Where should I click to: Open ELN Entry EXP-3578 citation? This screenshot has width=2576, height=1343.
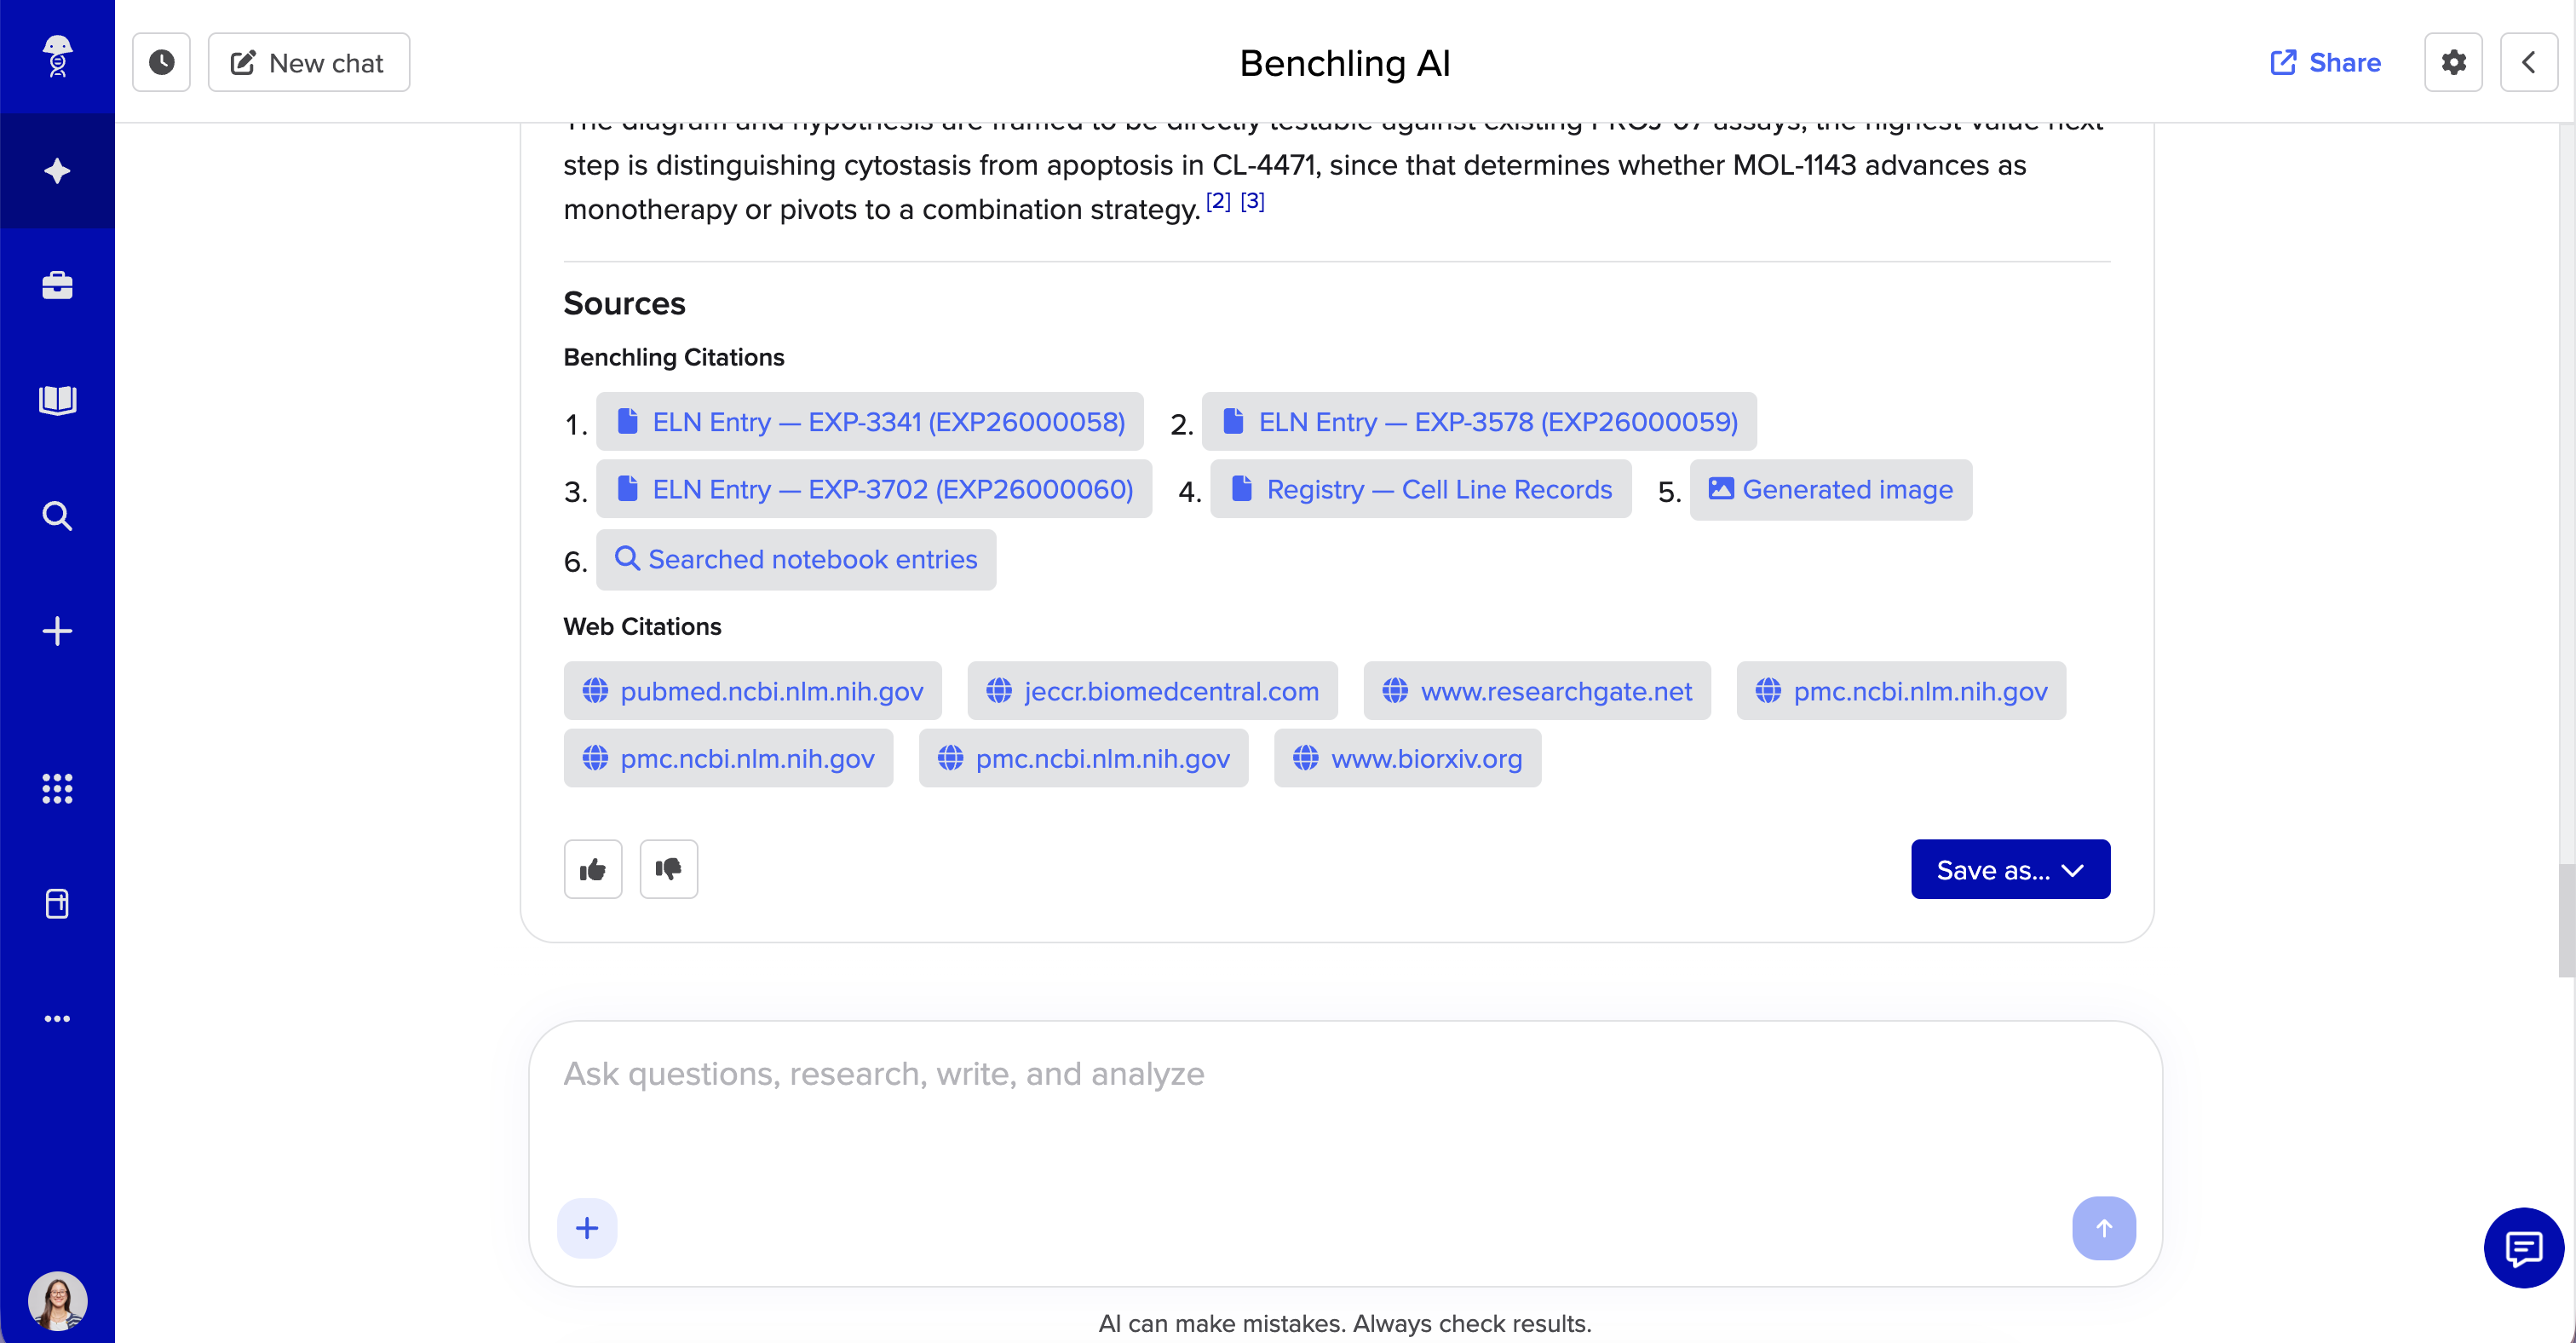point(1478,422)
